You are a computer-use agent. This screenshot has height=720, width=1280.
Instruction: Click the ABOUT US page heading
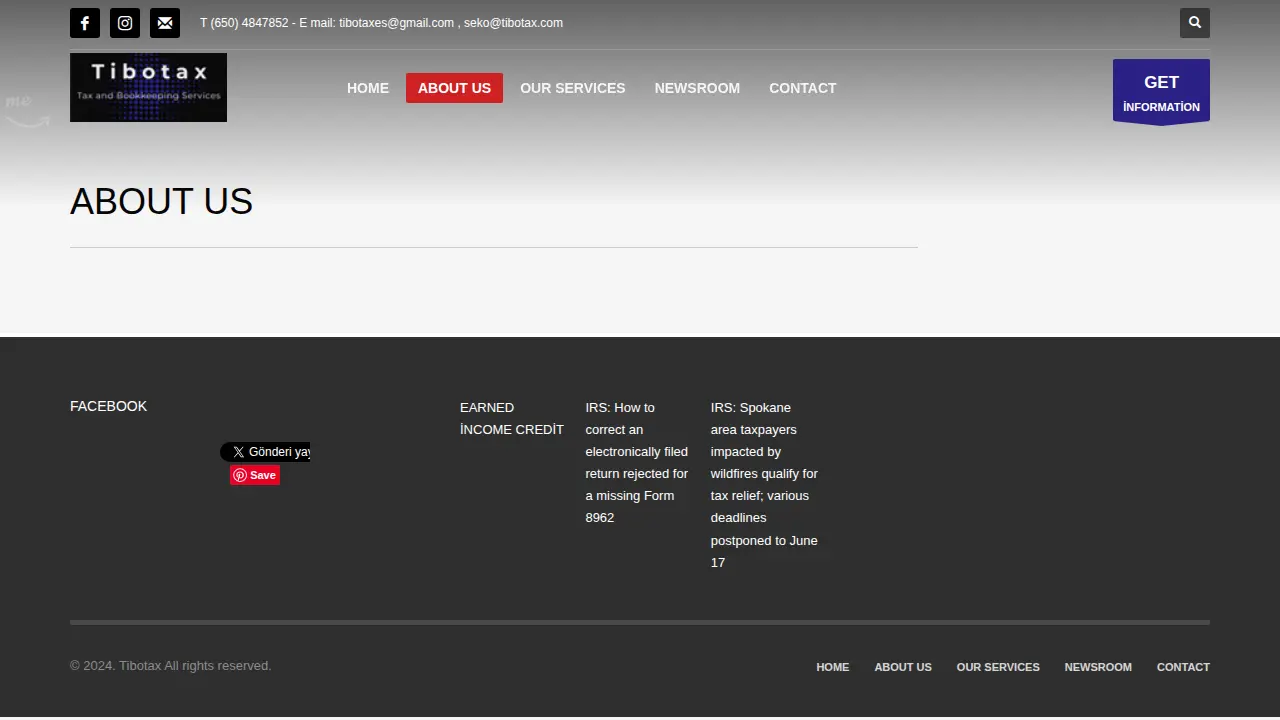[161, 202]
